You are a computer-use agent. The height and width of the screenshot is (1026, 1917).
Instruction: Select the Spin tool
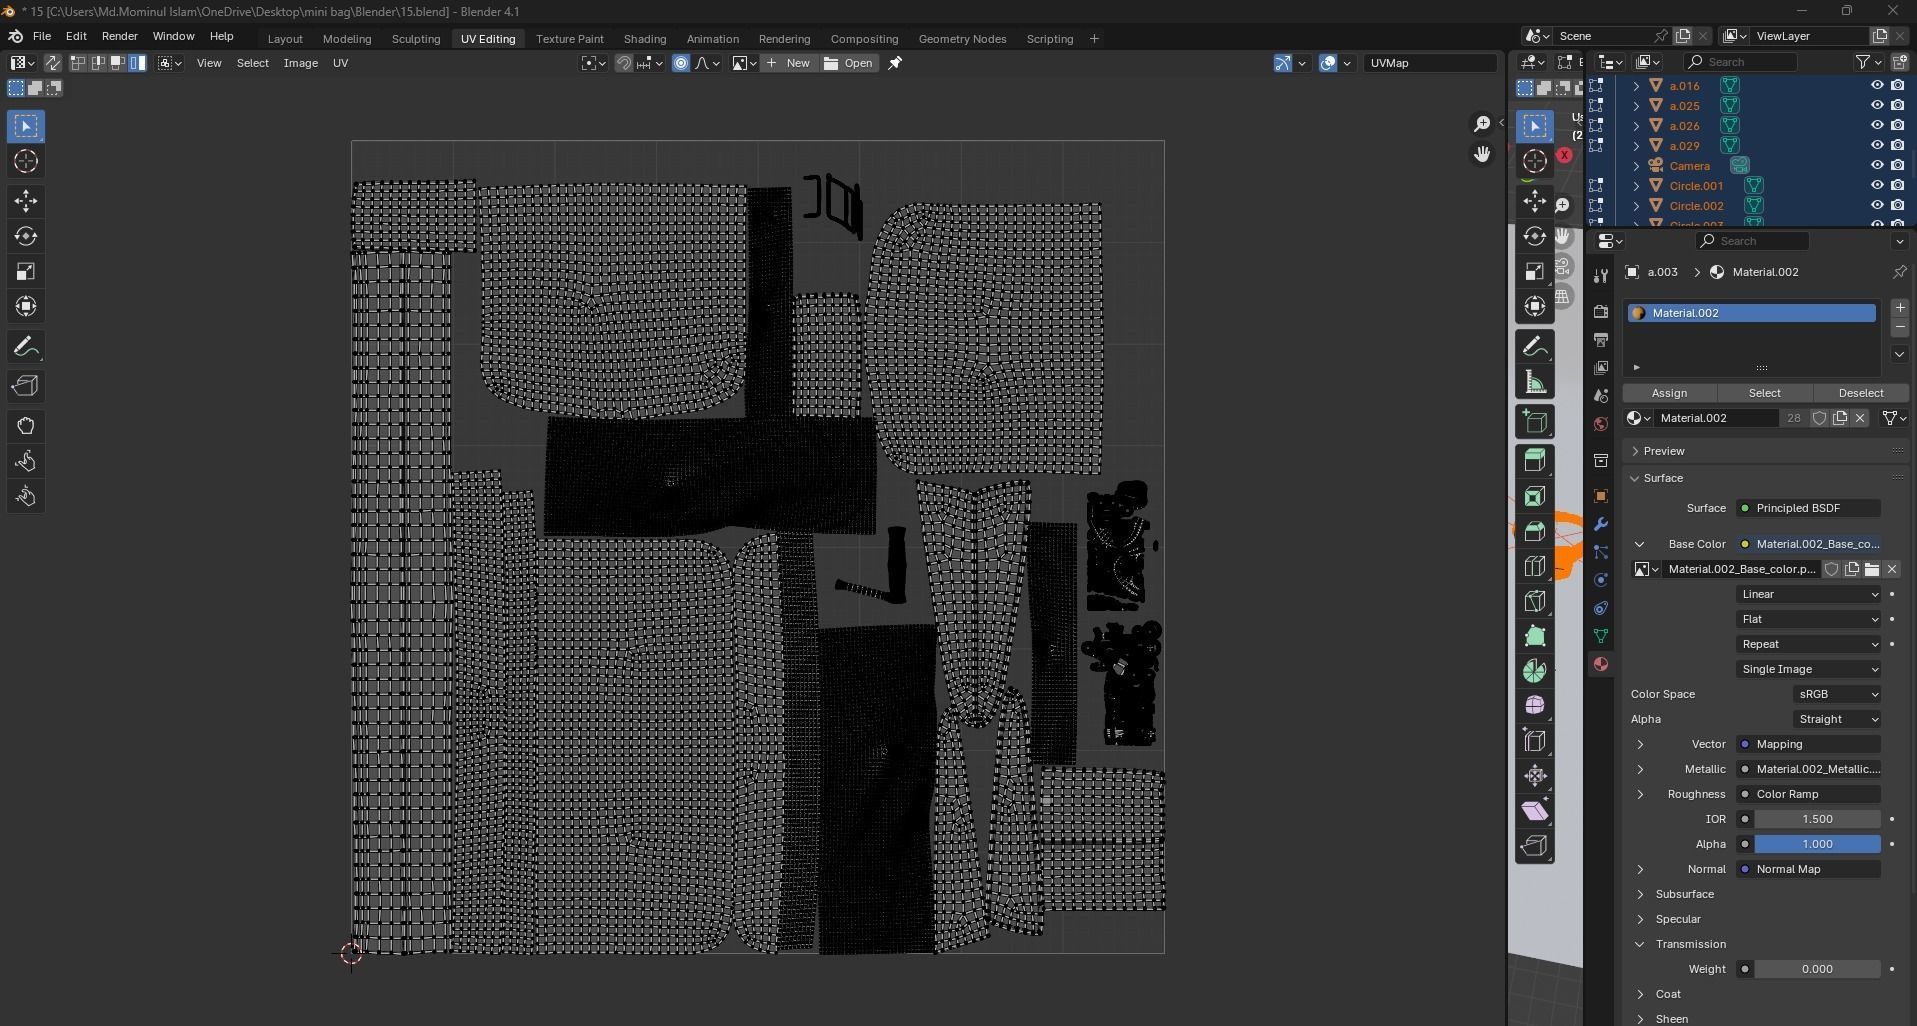coord(1535,671)
